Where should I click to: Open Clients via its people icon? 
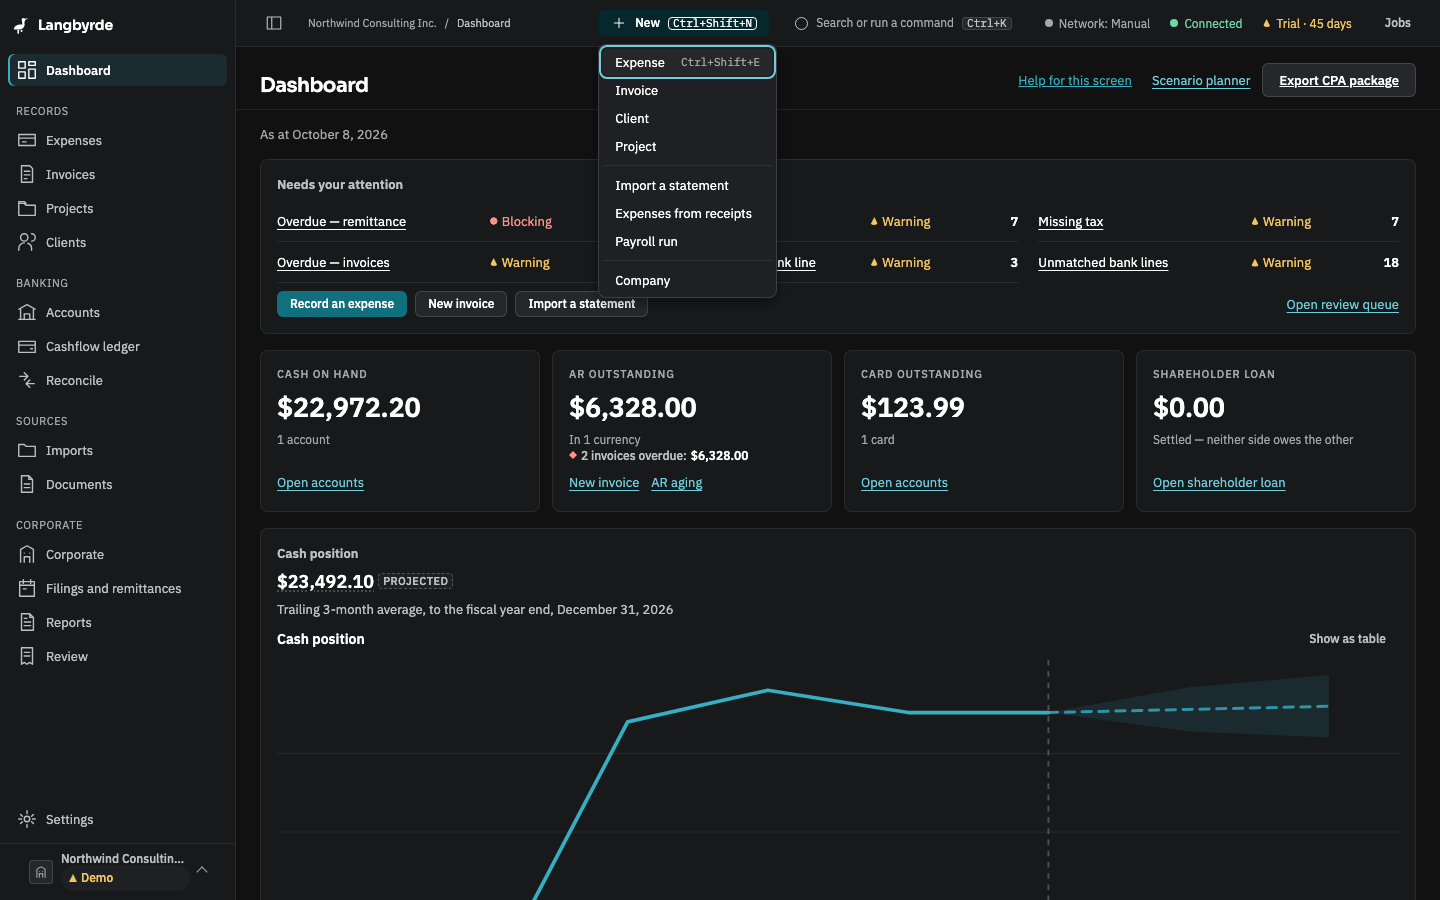click(27, 242)
